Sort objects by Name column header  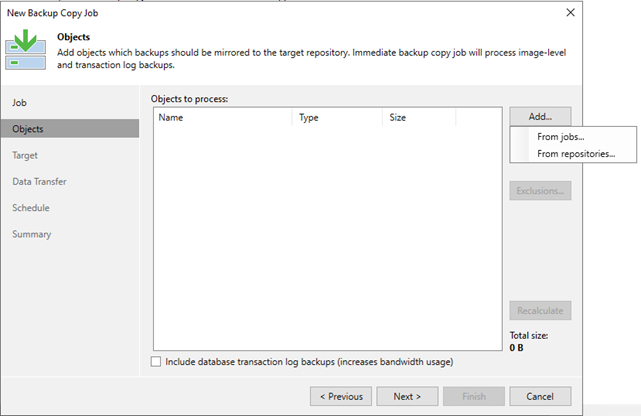222,117
